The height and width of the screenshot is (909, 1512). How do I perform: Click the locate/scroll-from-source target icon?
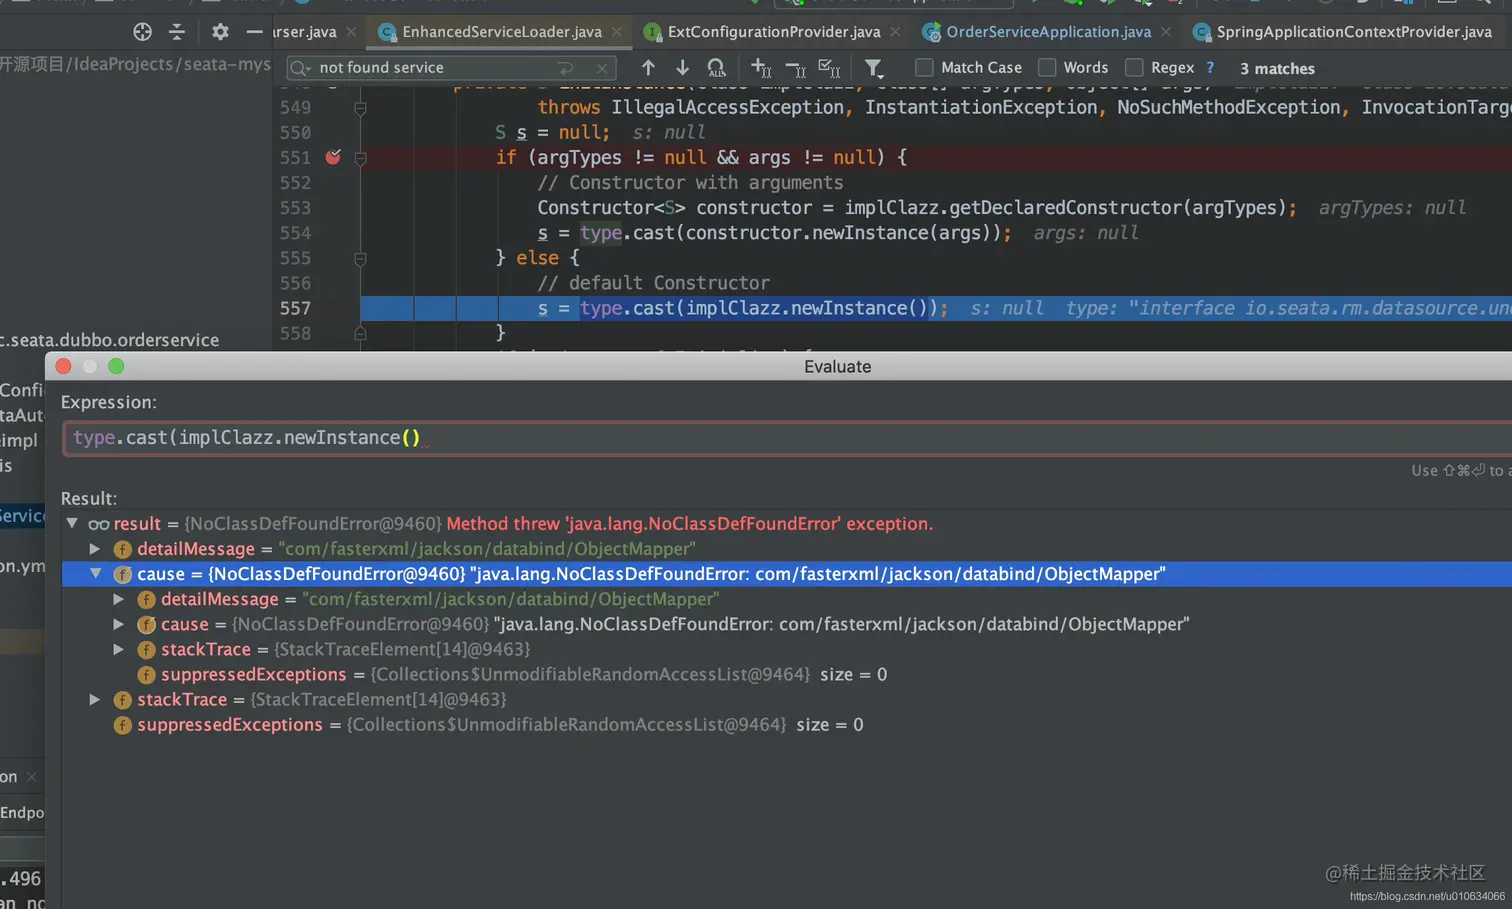[142, 32]
